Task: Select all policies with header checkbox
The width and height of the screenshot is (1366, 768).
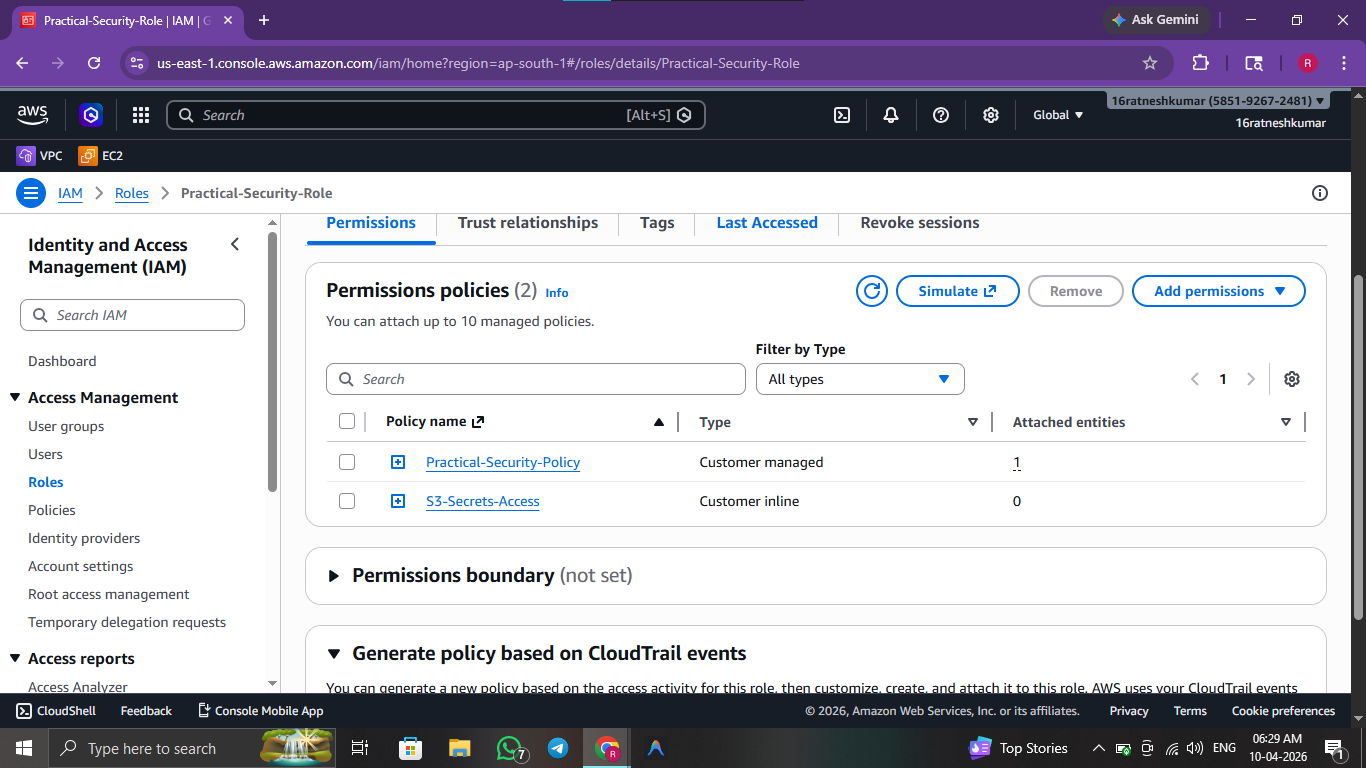Action: [x=347, y=421]
